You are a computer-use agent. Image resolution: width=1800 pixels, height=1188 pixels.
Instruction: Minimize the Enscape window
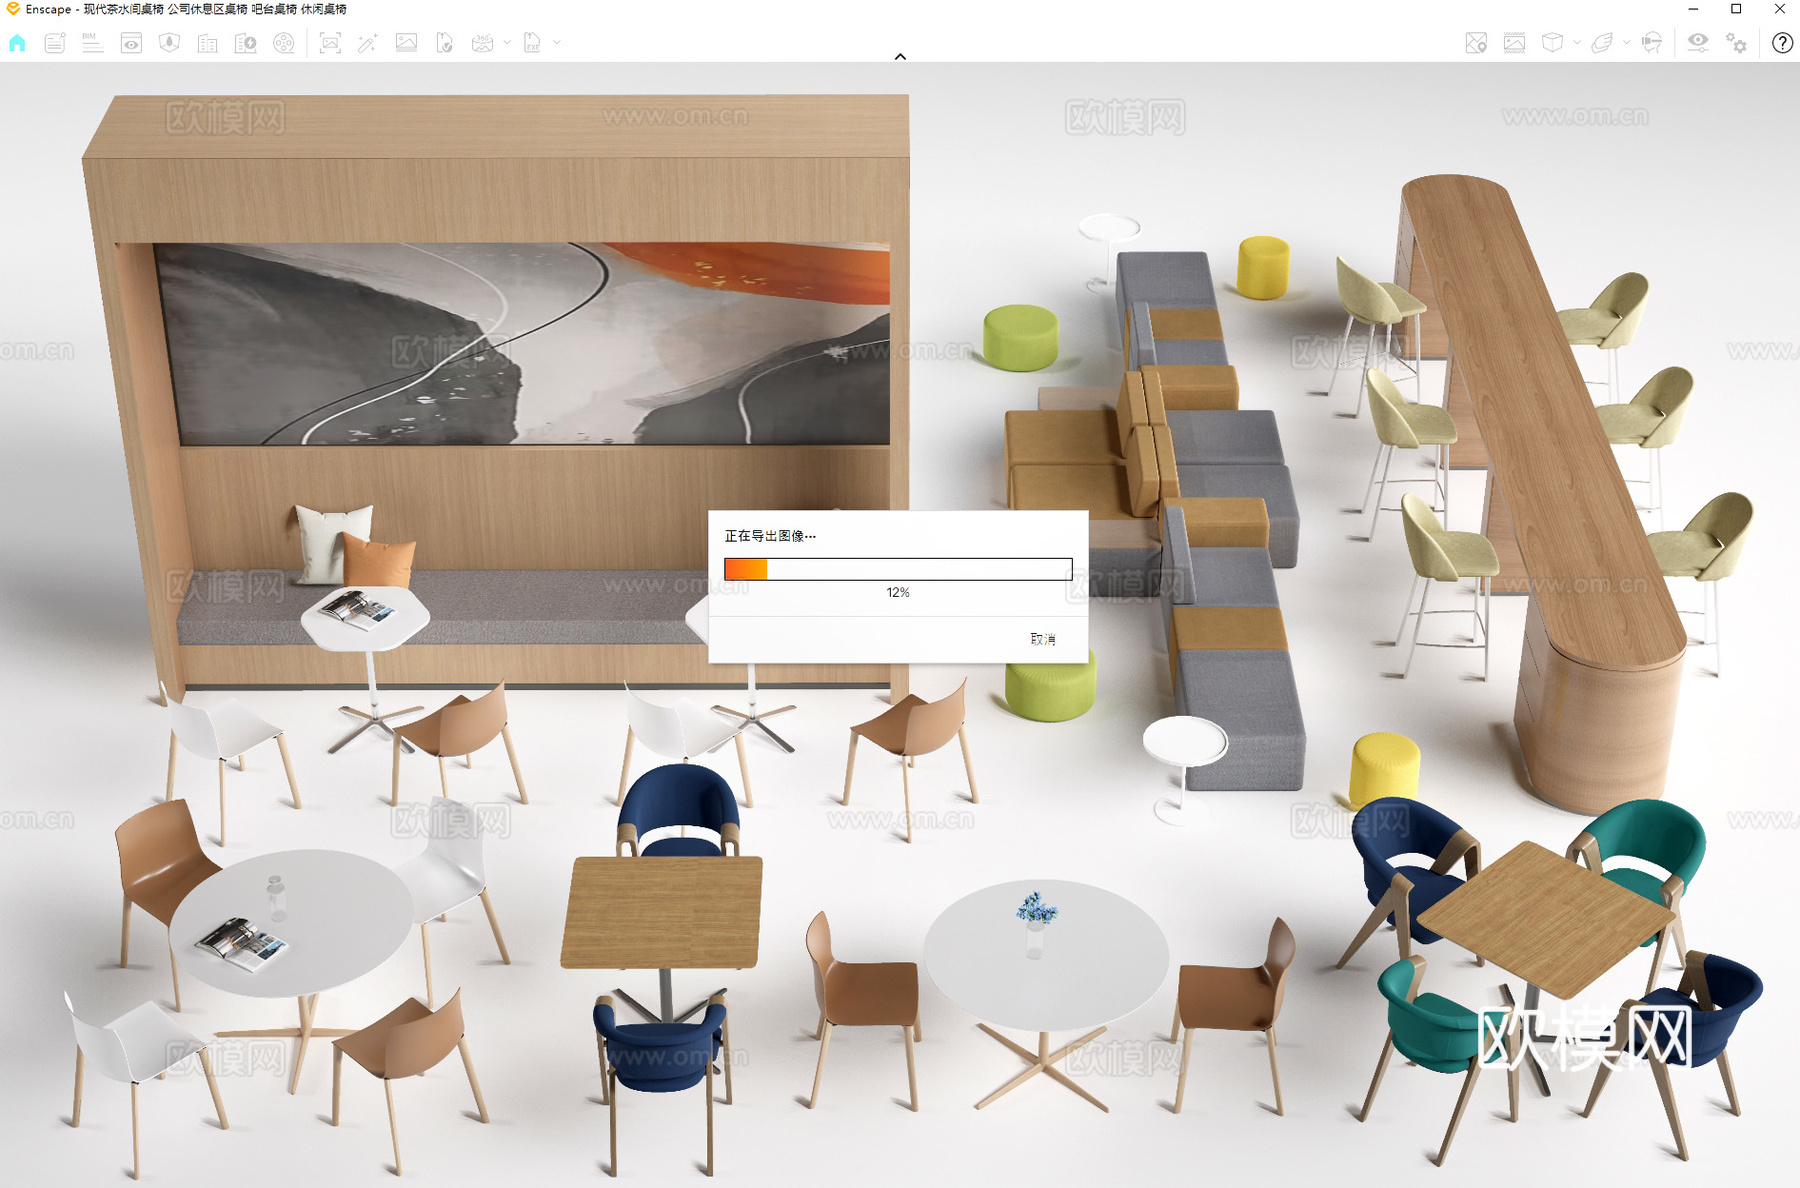click(1693, 9)
